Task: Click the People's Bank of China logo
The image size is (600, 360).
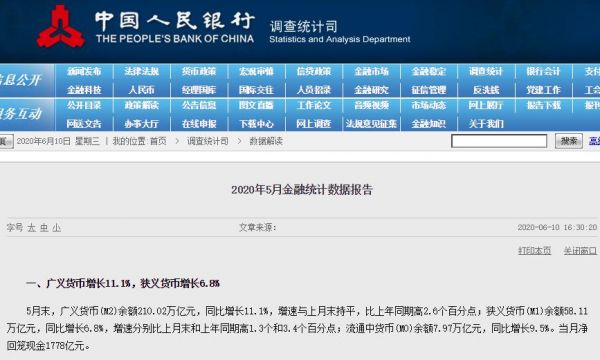Action: click(x=60, y=27)
